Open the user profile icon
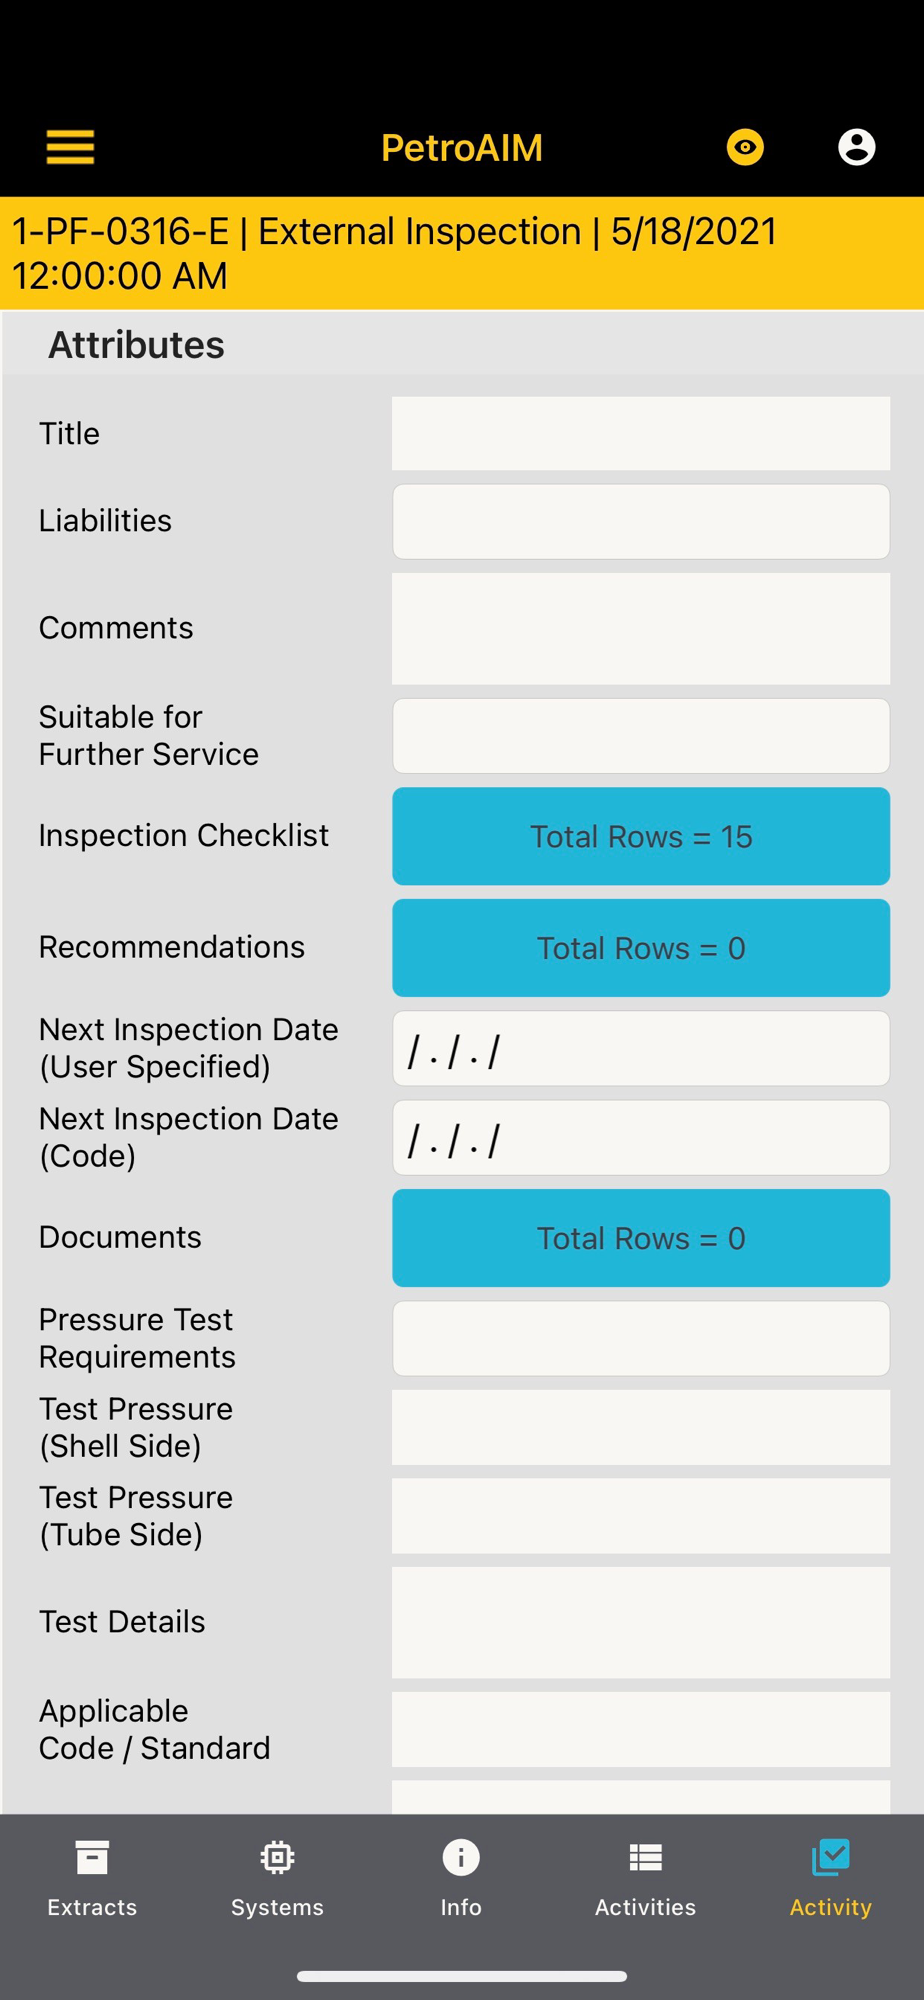Image resolution: width=924 pixels, height=2000 pixels. pyautogui.click(x=856, y=147)
